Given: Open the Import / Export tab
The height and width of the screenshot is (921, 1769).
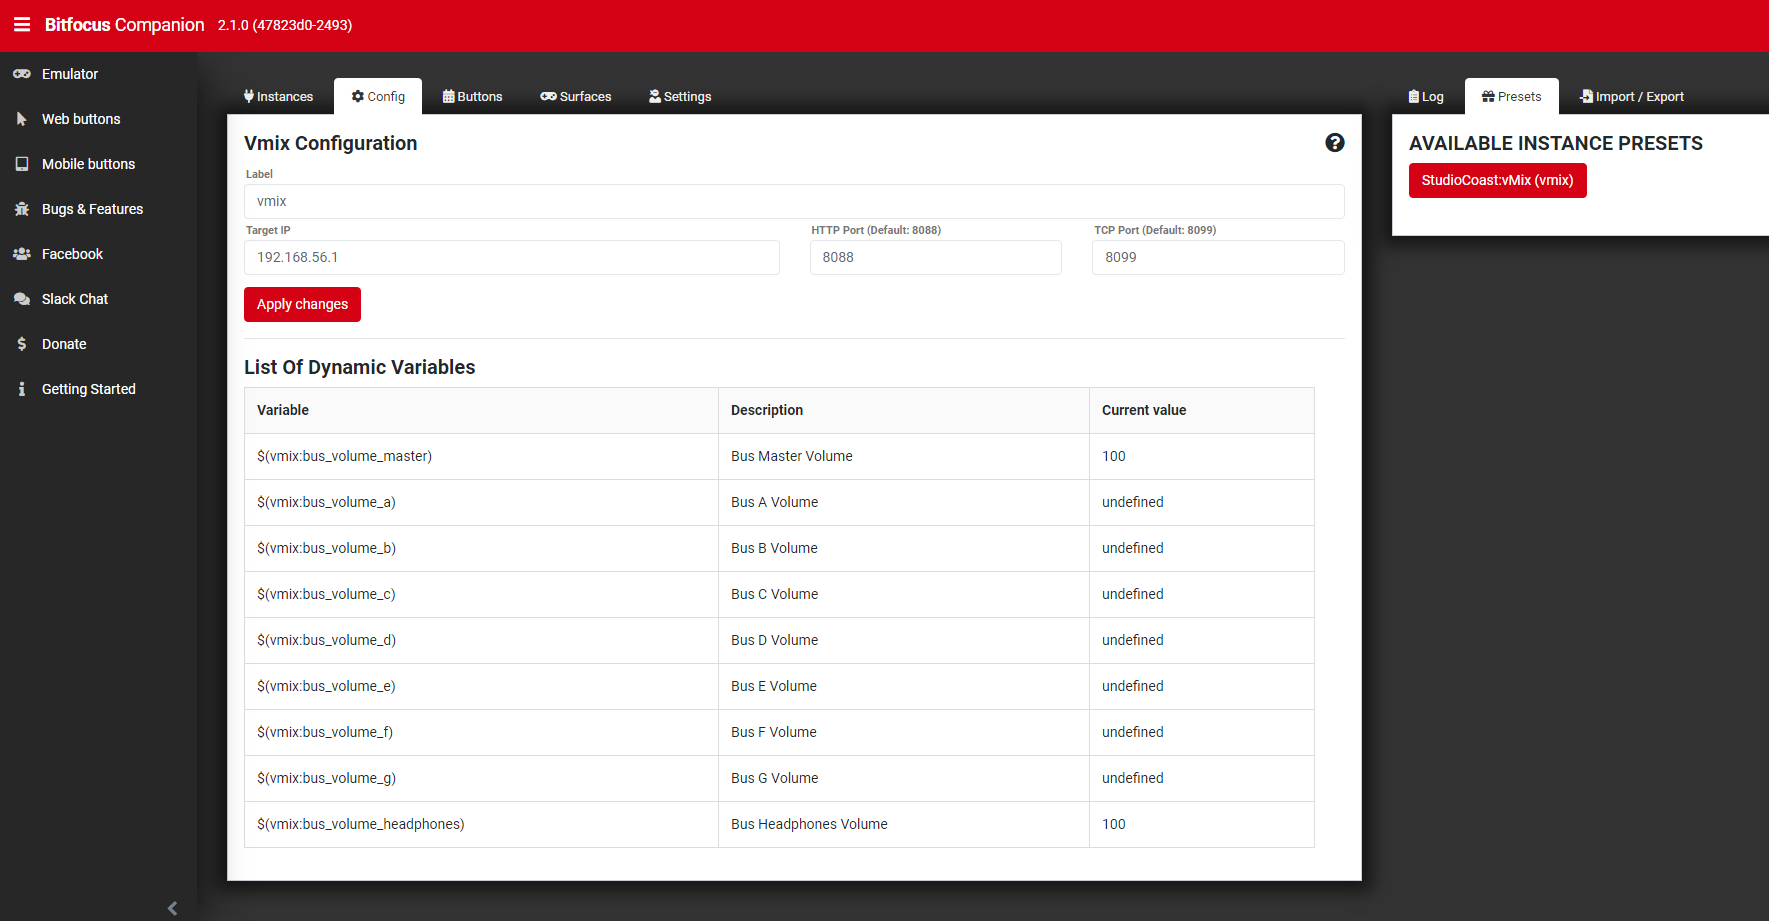Looking at the screenshot, I should pyautogui.click(x=1632, y=97).
